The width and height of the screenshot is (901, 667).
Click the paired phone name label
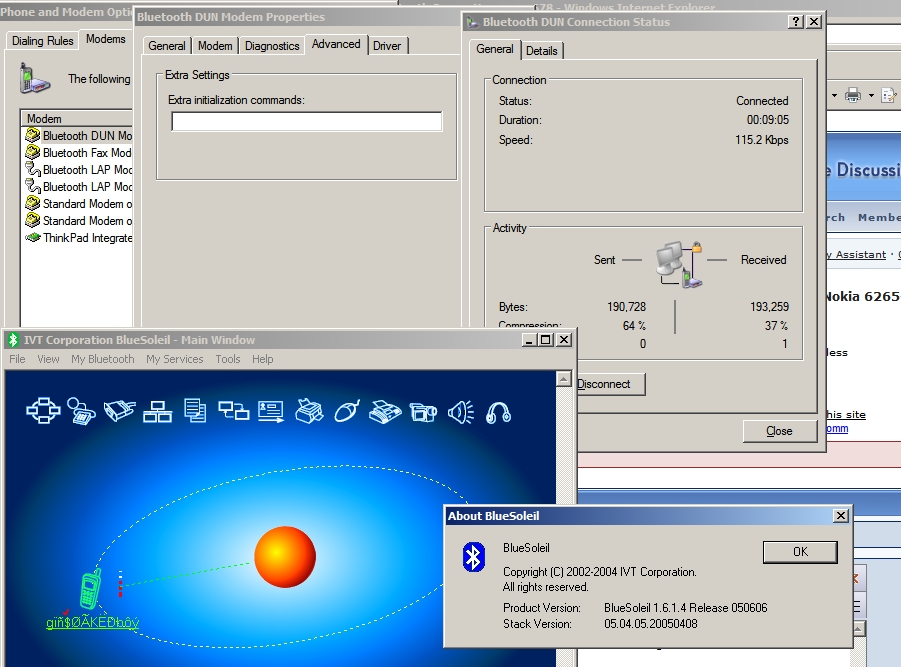[93, 622]
